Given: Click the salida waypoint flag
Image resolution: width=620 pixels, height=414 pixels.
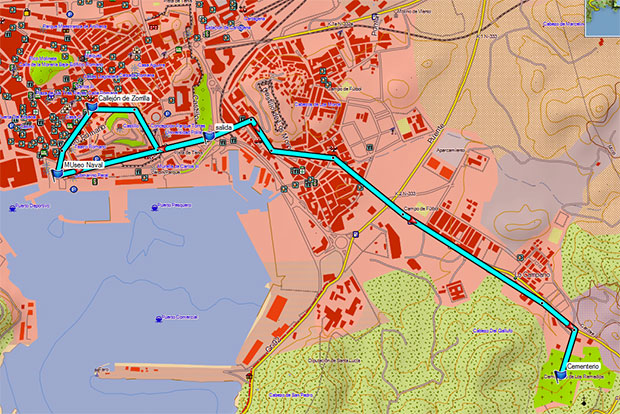Looking at the screenshot, I should tap(208, 137).
